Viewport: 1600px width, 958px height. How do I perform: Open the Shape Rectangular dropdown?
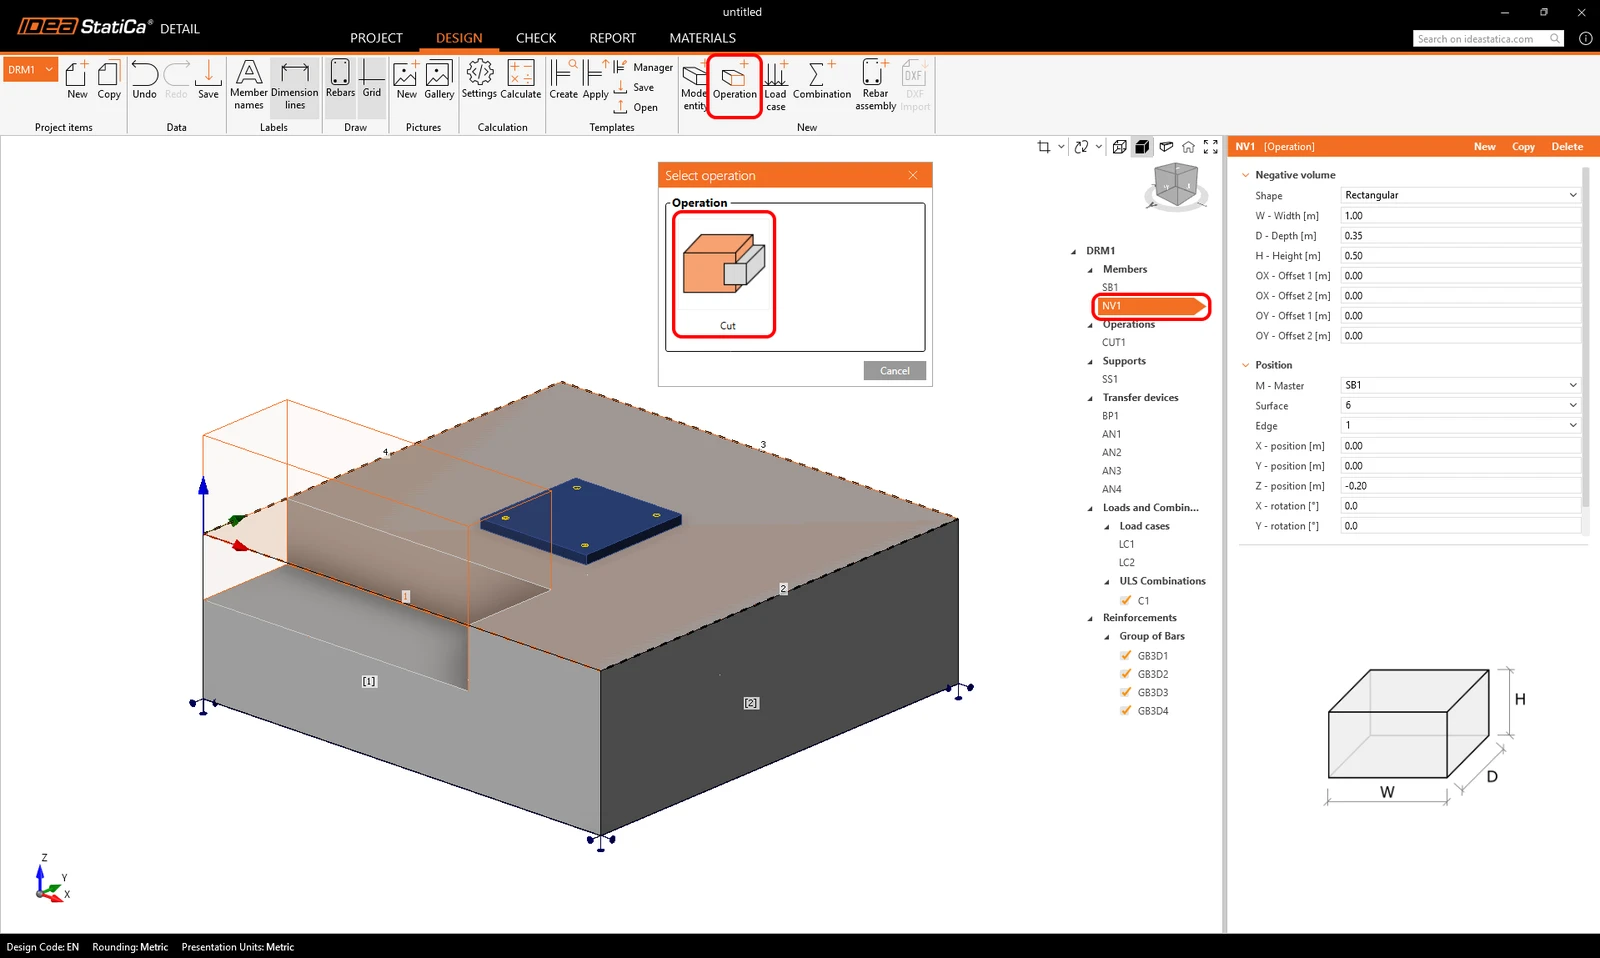click(1460, 195)
